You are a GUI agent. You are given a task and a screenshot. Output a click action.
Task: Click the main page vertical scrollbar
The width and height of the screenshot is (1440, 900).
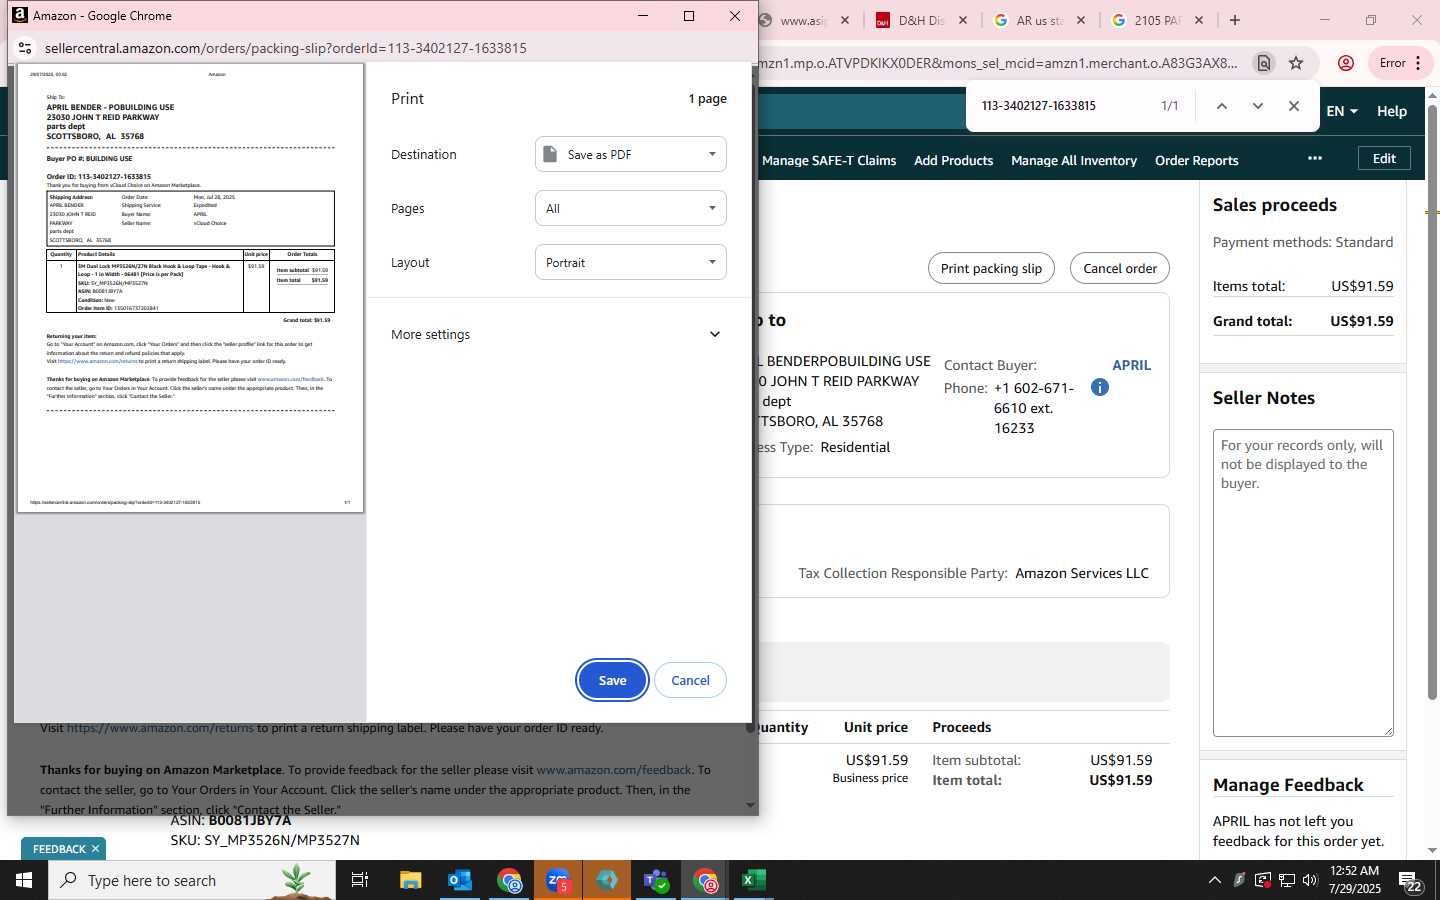[x=1432, y=400]
